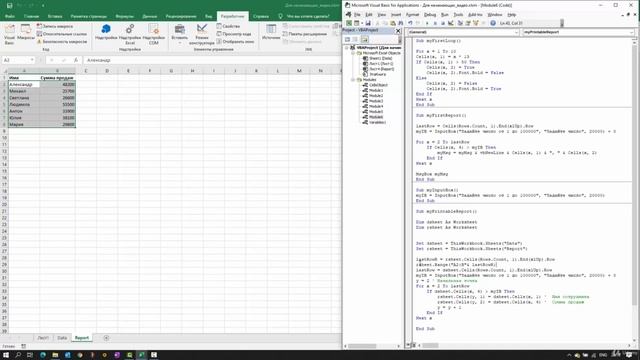Click View Microsoft Excel icon in VBA toolbar
640x360 pixels.
click(x=349, y=23)
